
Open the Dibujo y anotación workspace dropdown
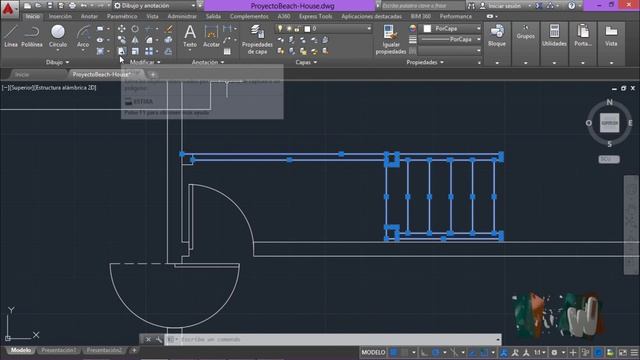click(x=155, y=6)
